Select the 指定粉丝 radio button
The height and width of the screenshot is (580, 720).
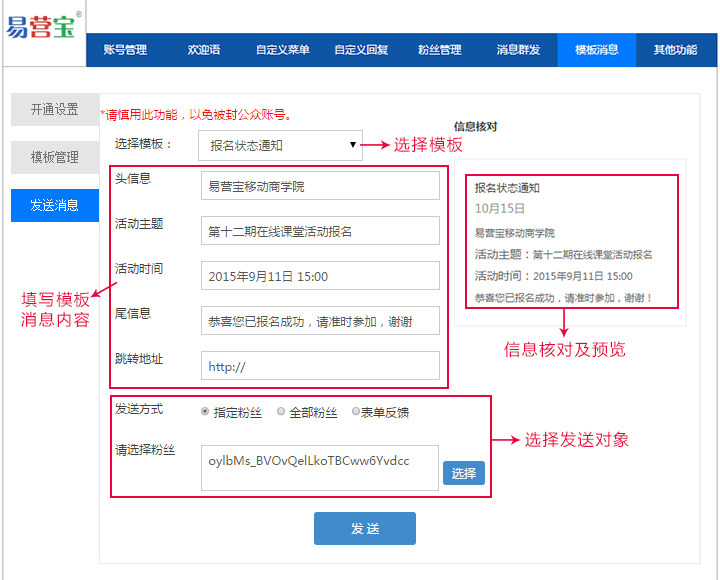pos(205,412)
